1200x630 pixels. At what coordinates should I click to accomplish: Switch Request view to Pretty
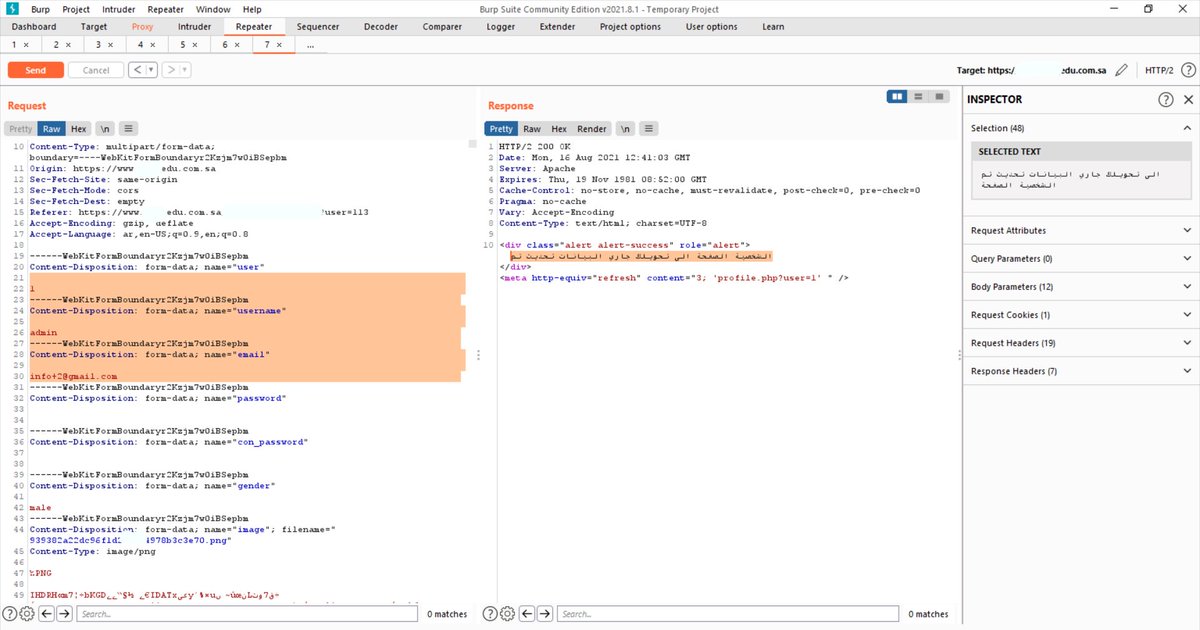(20, 129)
